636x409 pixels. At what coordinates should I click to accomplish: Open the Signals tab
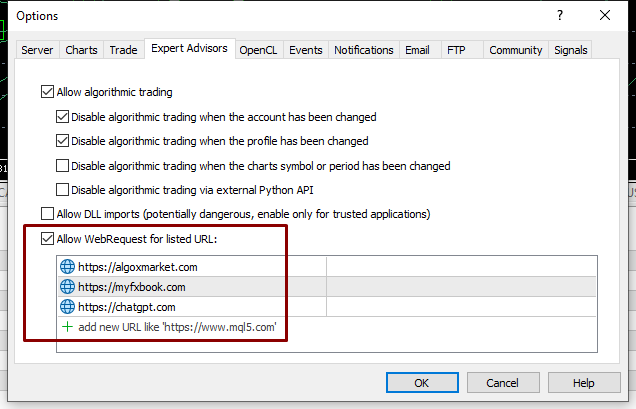pyautogui.click(x=570, y=50)
